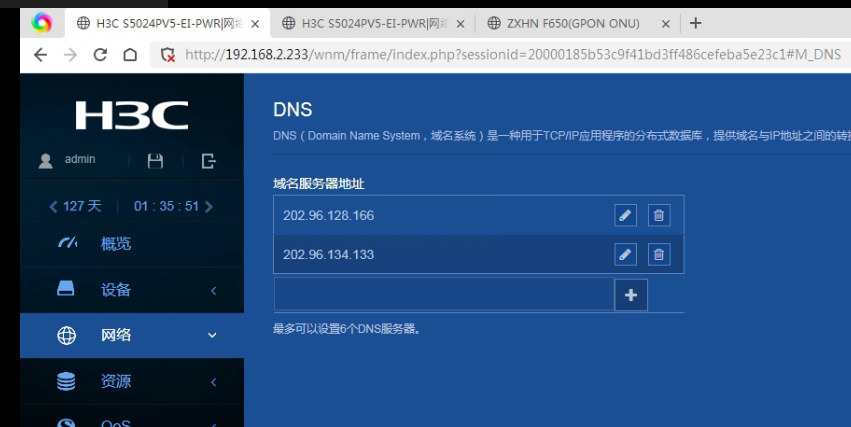Open the 概览 overview menu

(132, 244)
